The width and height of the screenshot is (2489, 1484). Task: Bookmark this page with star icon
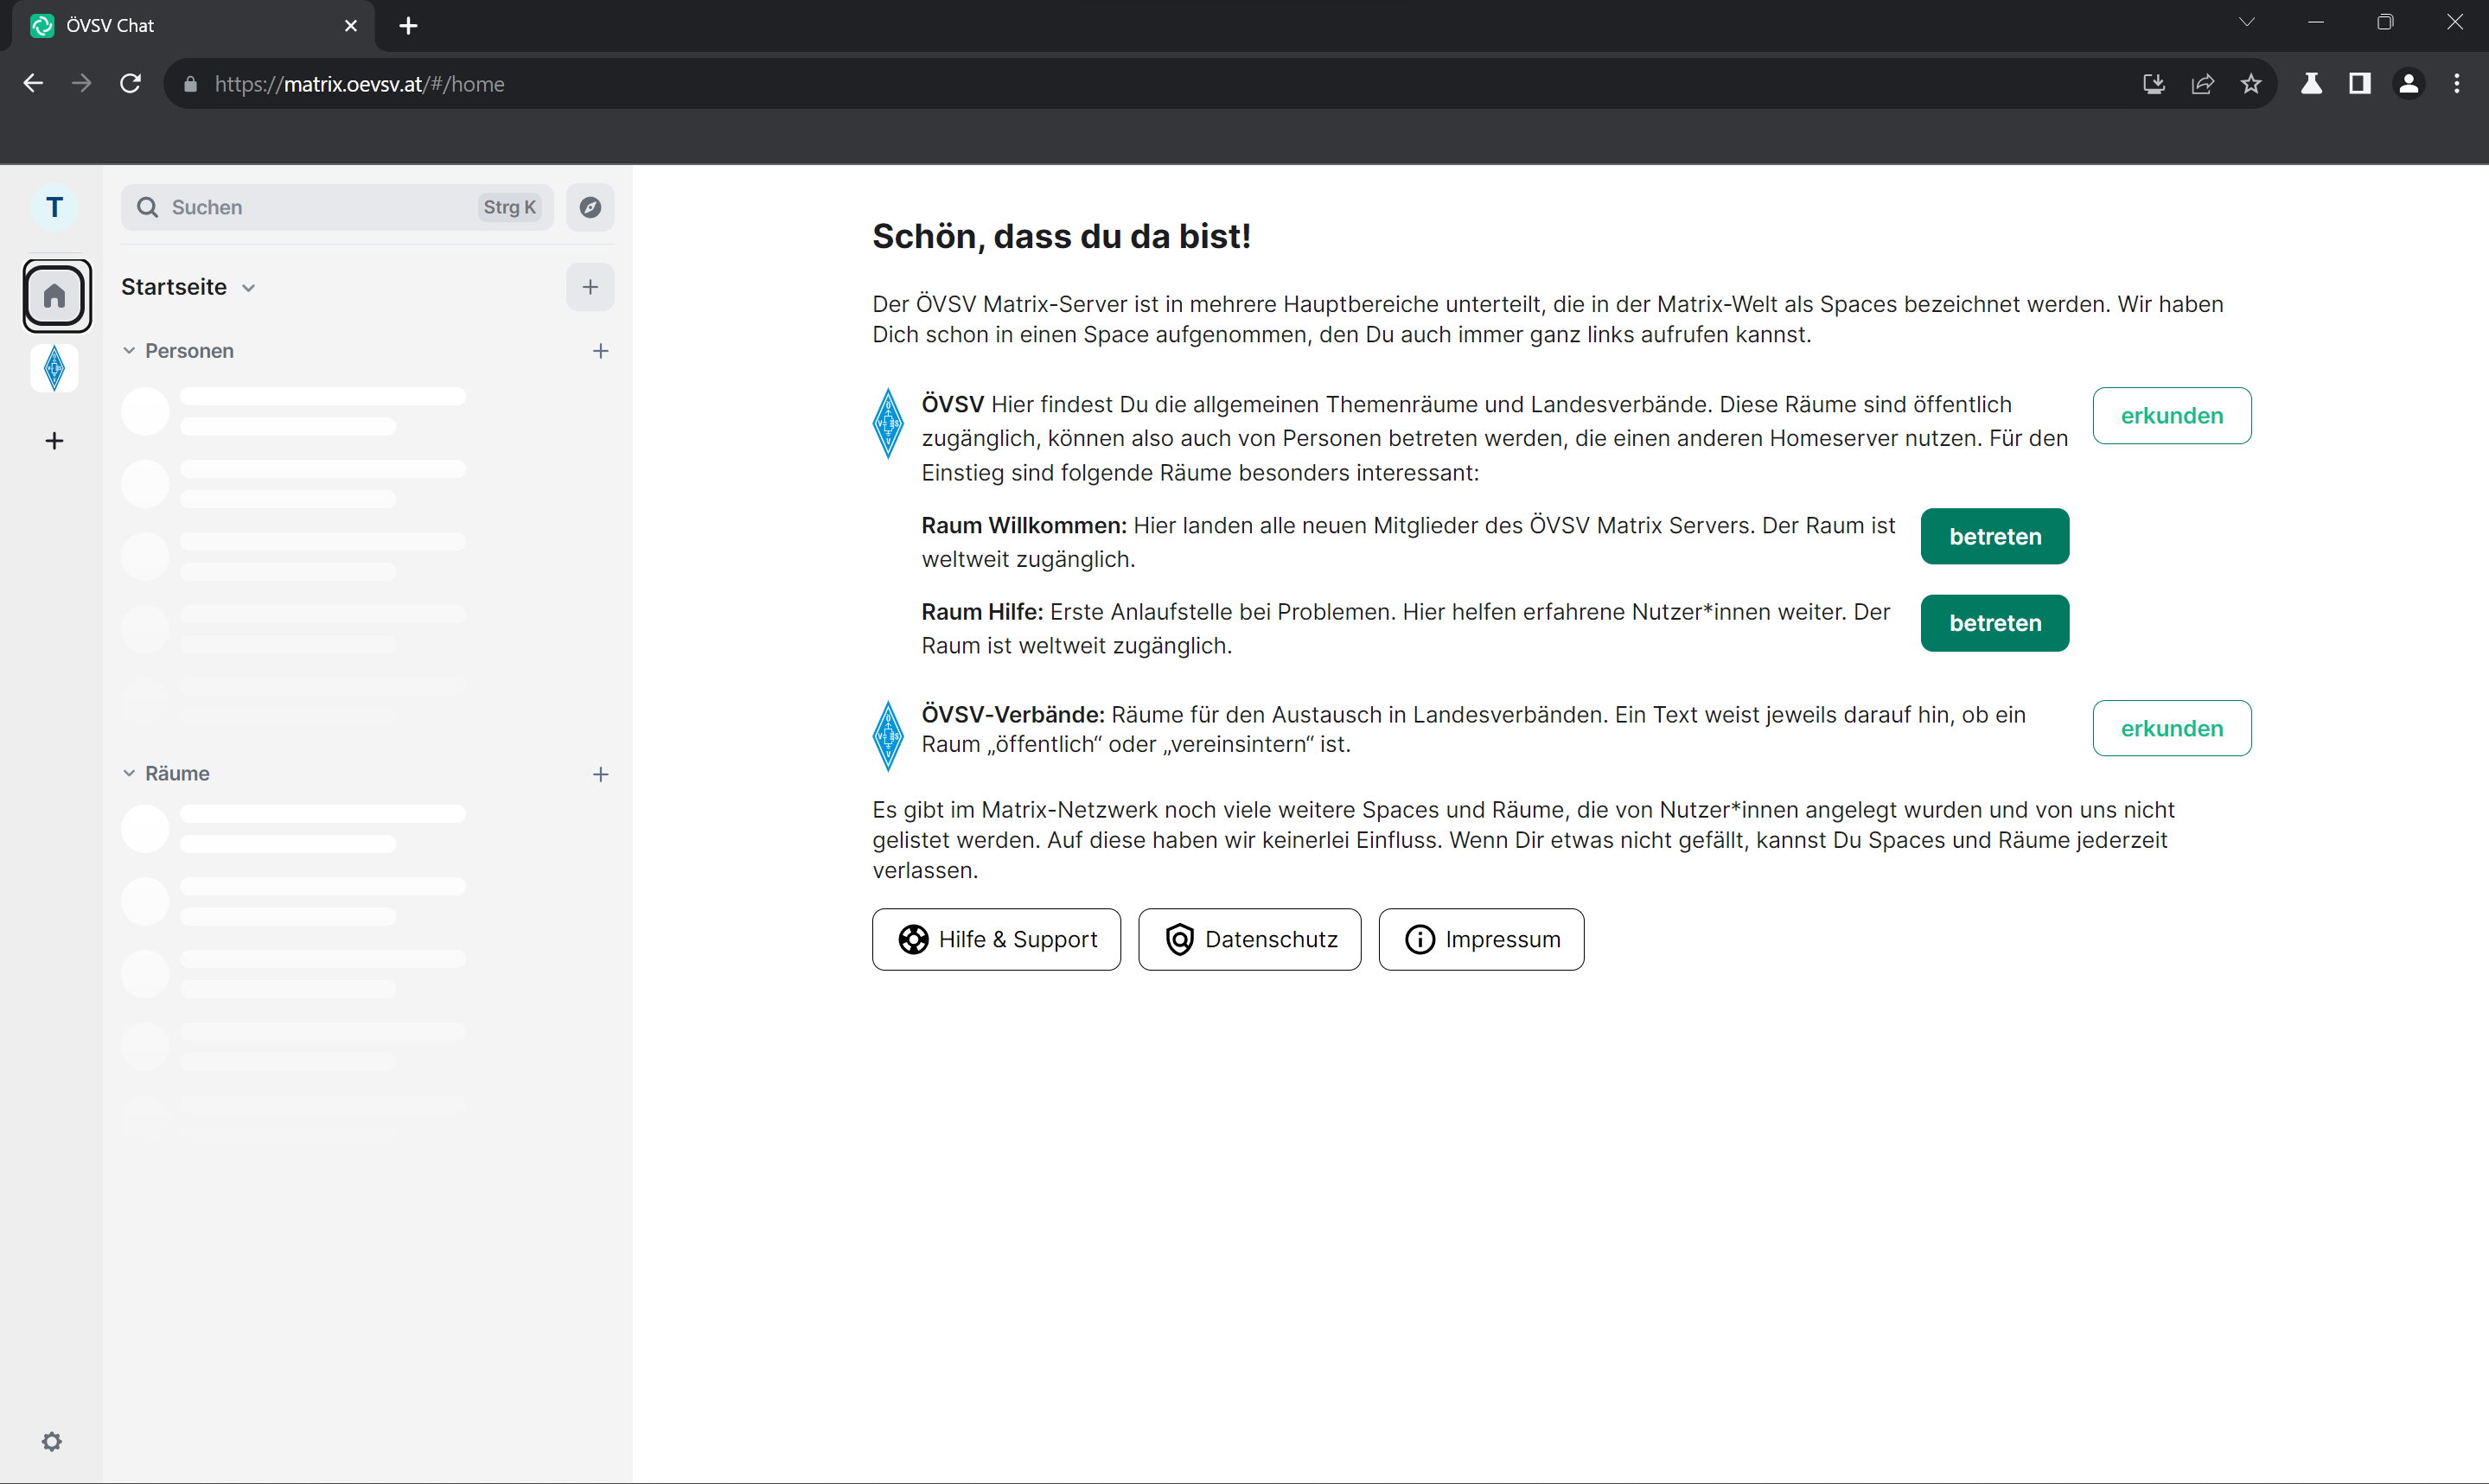click(2251, 83)
